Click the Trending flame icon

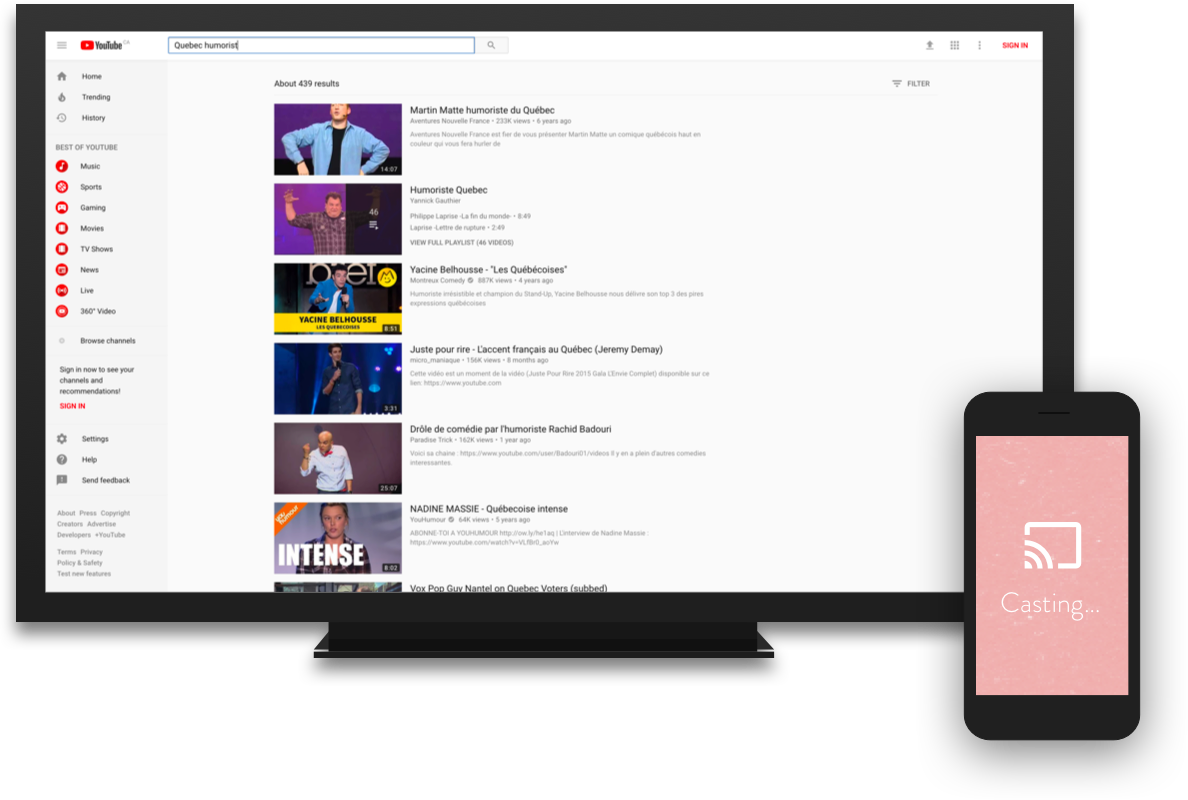[x=62, y=97]
